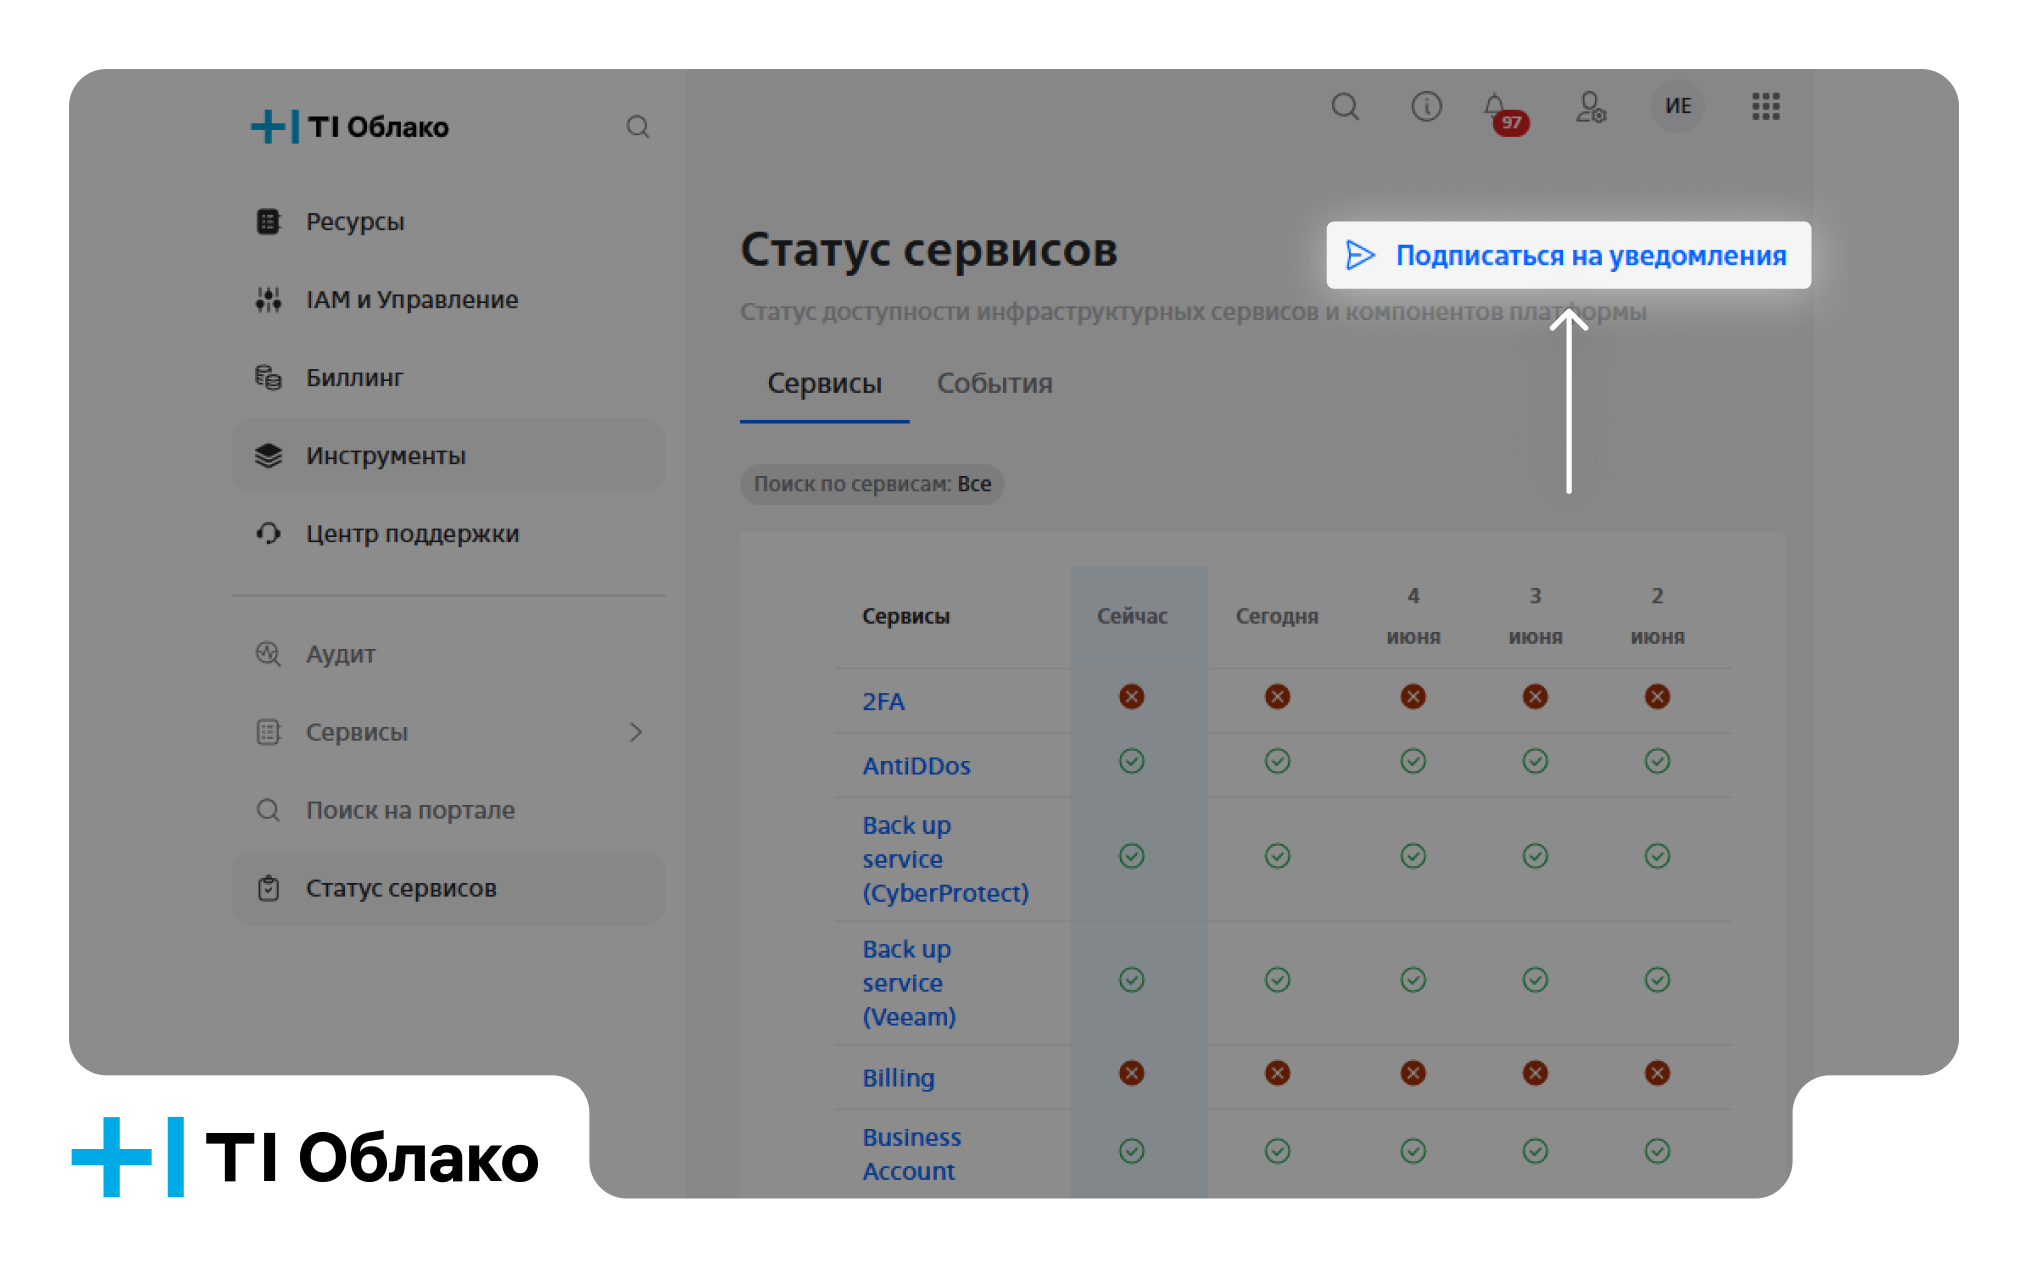Select Инструменты in the sidebar
The image size is (2028, 1268).
point(448,455)
